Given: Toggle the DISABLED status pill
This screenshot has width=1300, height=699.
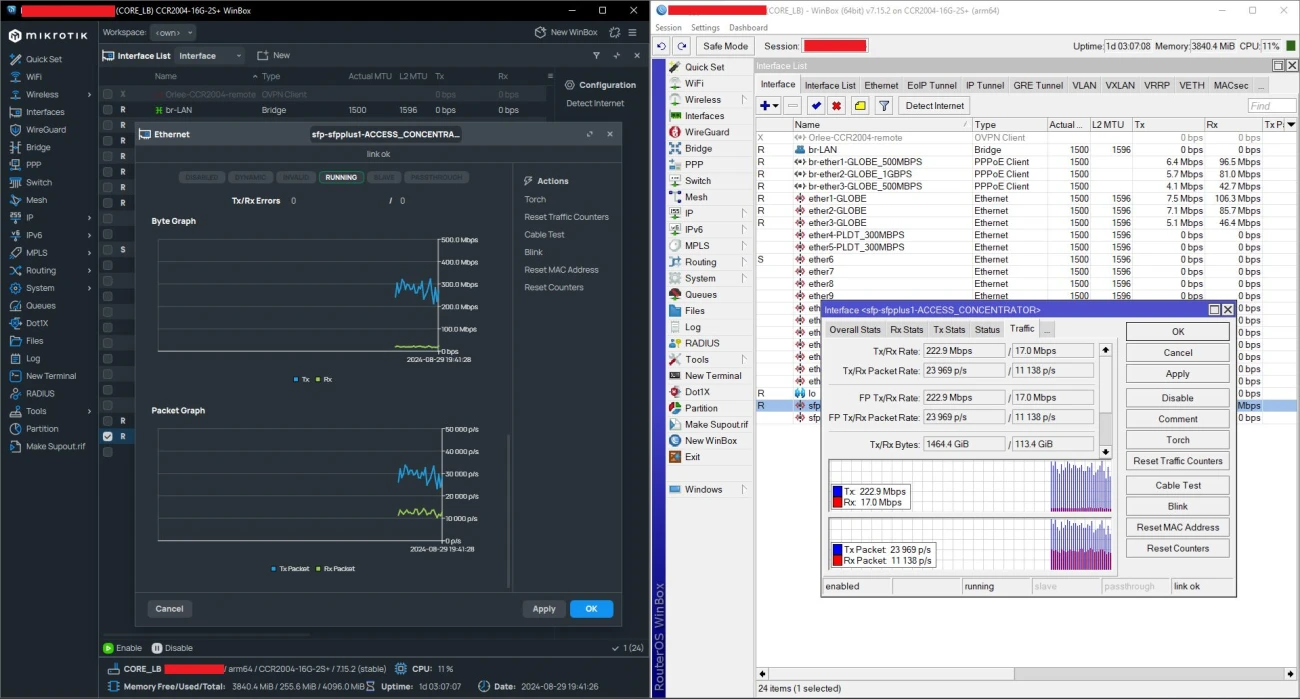Looking at the screenshot, I should (x=202, y=177).
